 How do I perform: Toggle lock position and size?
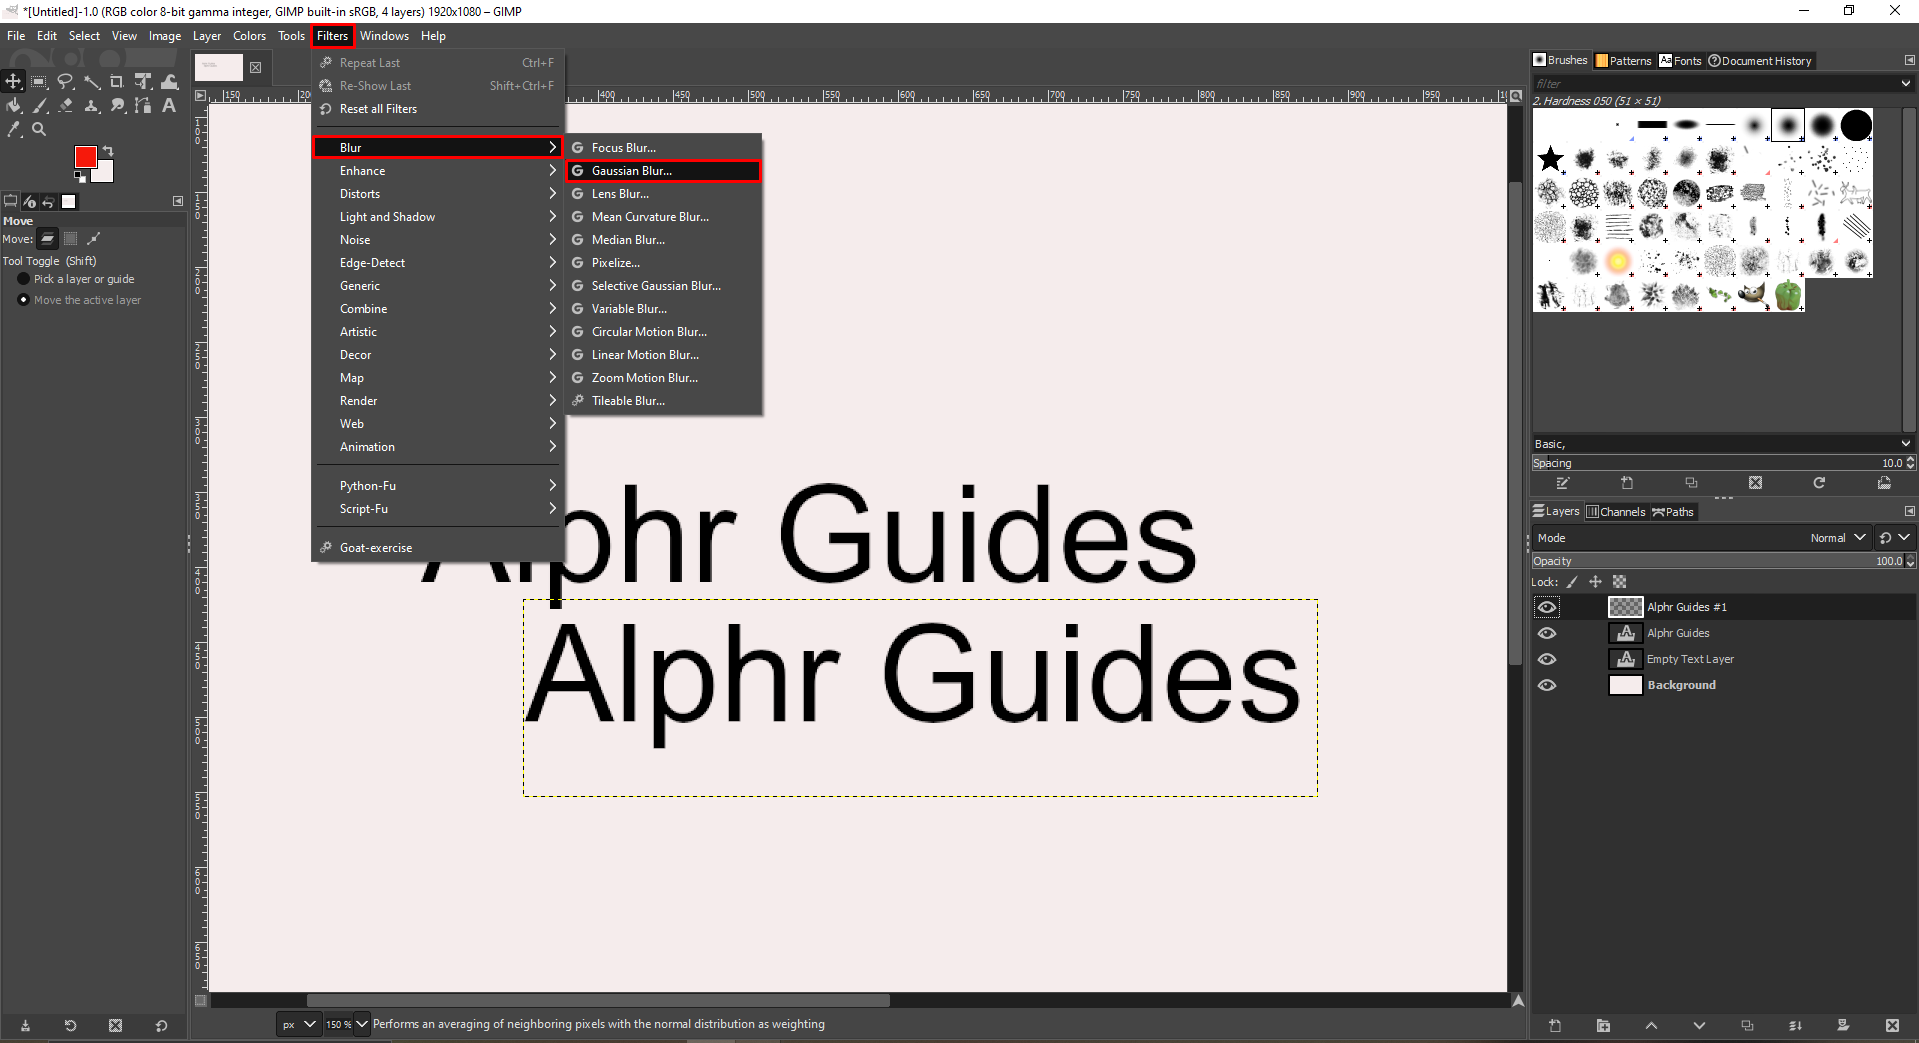pyautogui.click(x=1595, y=582)
